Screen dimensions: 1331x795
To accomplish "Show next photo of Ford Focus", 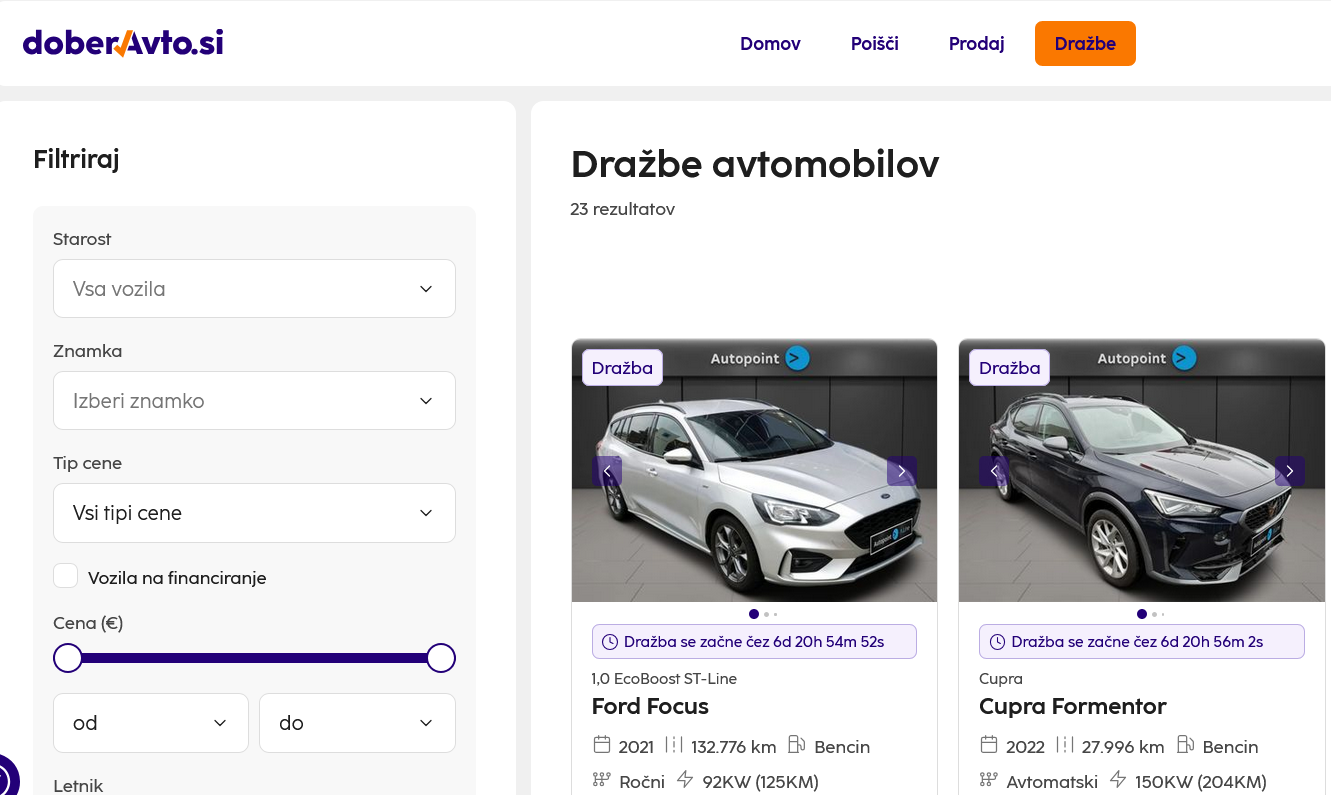I will 901,471.
